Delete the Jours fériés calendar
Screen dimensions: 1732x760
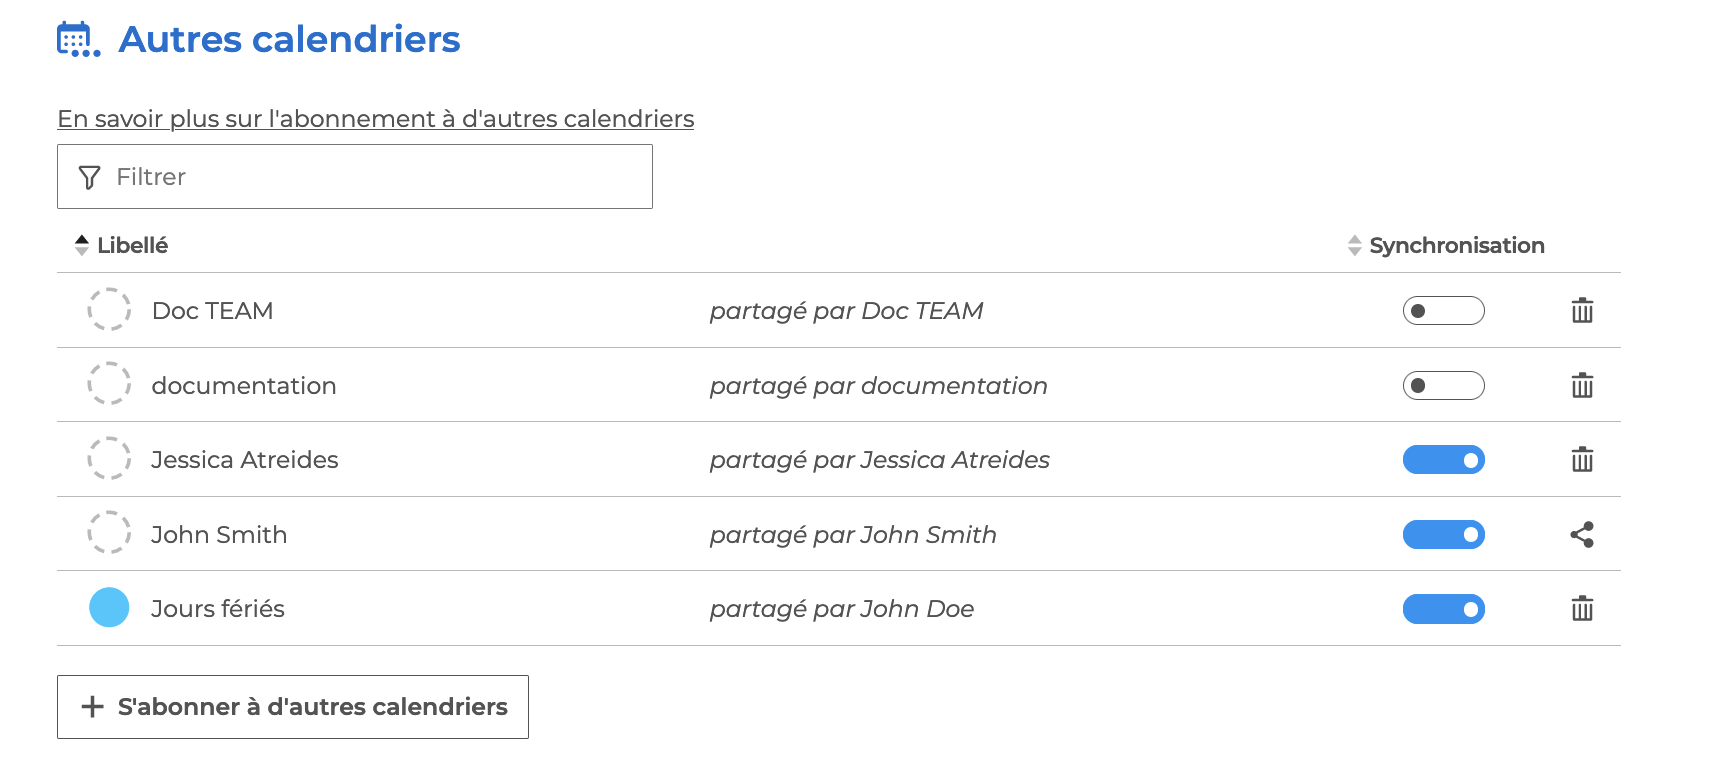[1582, 609]
